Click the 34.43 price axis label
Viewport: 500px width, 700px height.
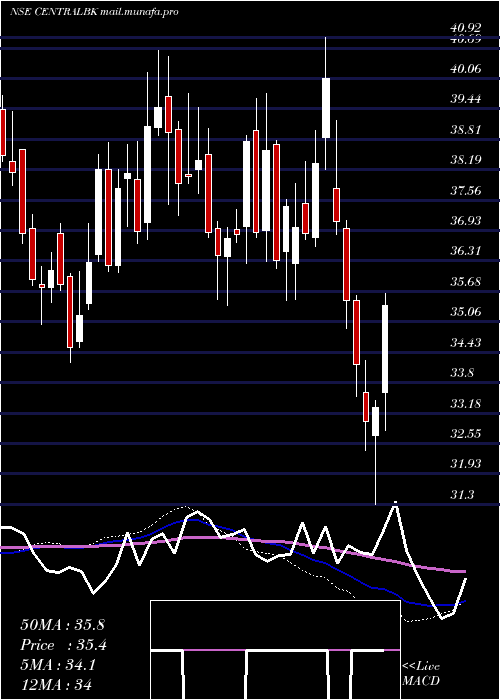(x=467, y=342)
